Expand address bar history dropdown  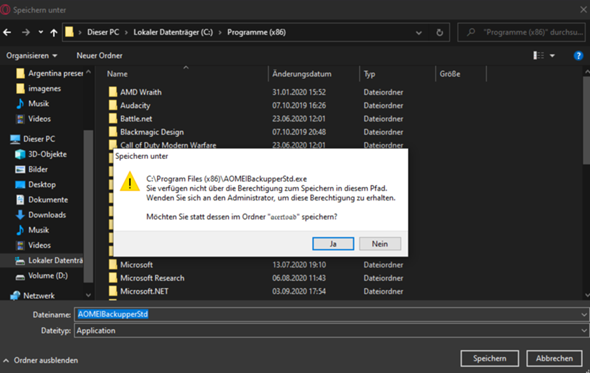point(419,33)
